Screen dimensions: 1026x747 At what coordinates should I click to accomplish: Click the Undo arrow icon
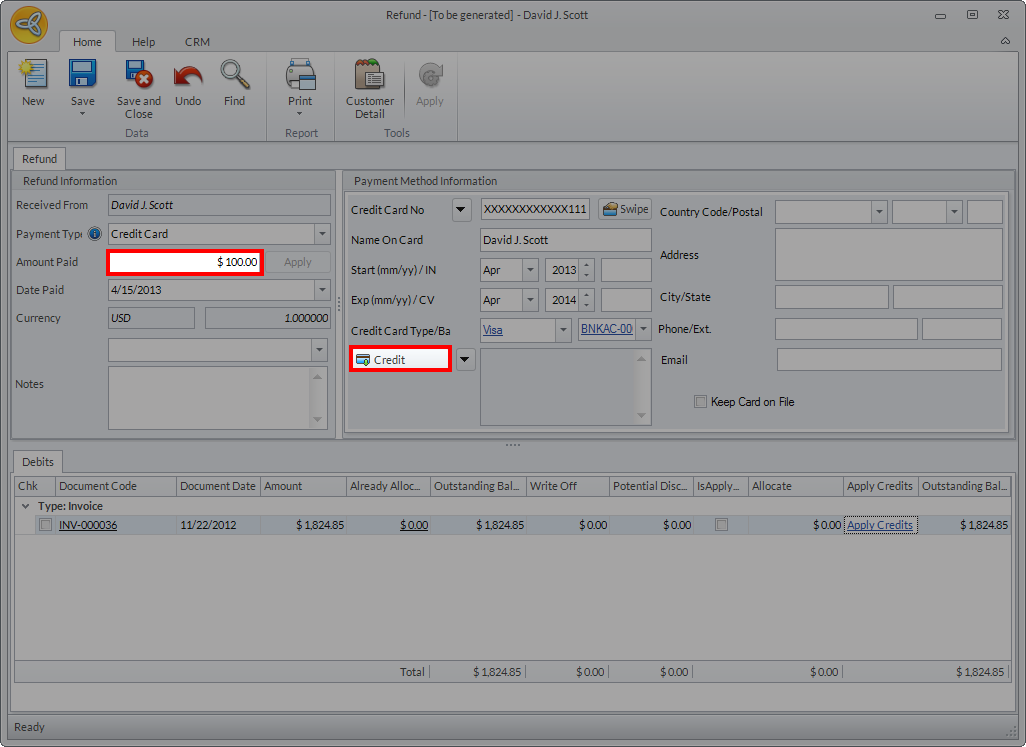point(188,76)
